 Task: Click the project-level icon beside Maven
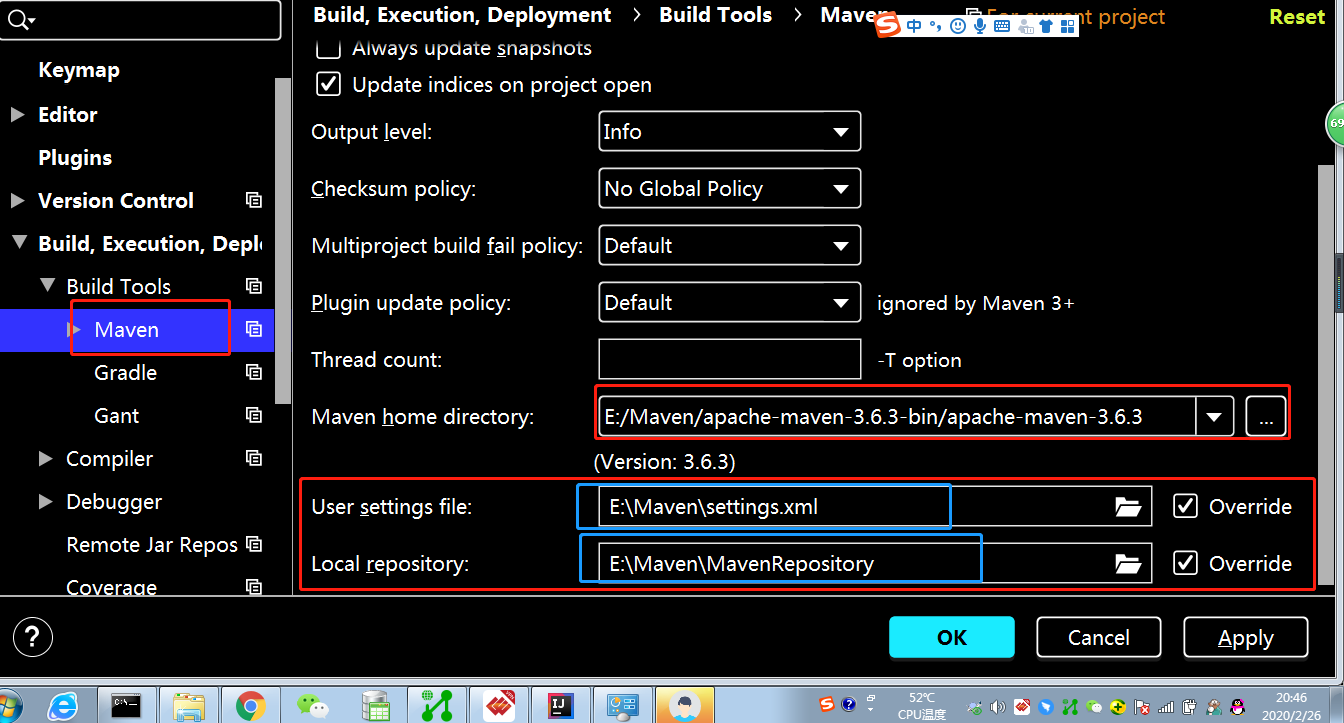click(x=254, y=329)
